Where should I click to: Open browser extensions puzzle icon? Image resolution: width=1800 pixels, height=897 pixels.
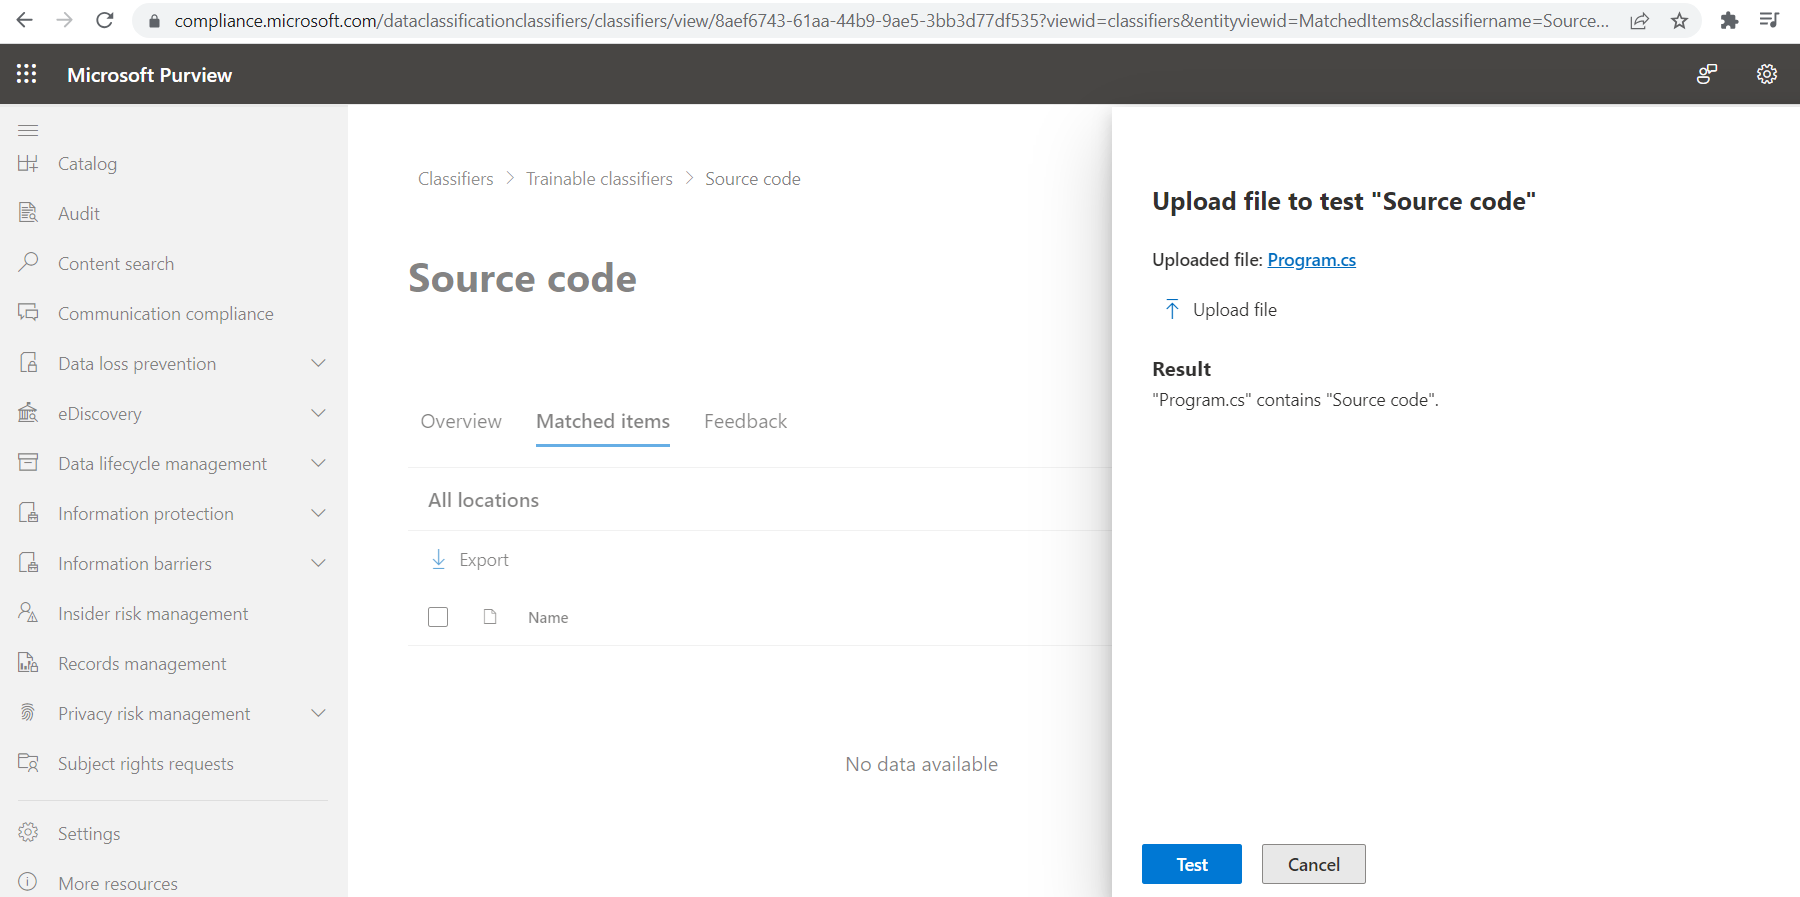click(1729, 20)
